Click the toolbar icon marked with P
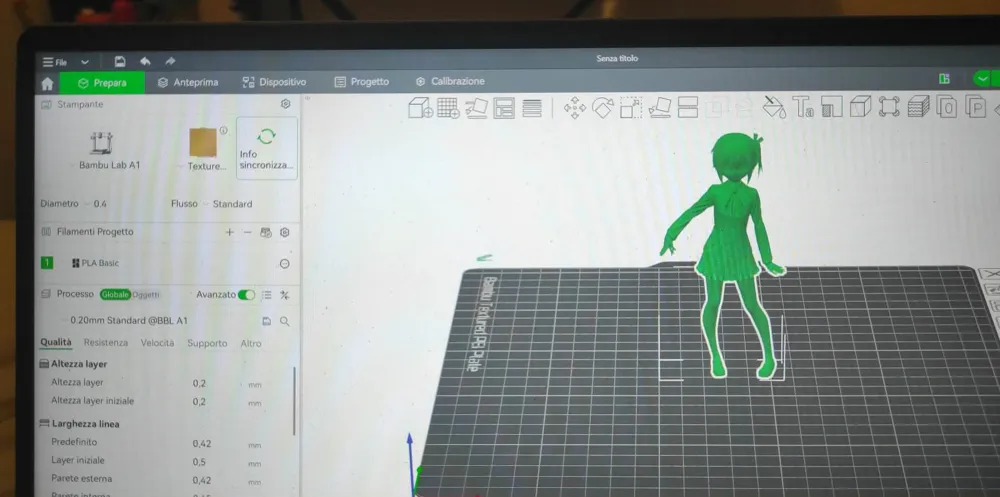The image size is (1000, 497). [976, 107]
